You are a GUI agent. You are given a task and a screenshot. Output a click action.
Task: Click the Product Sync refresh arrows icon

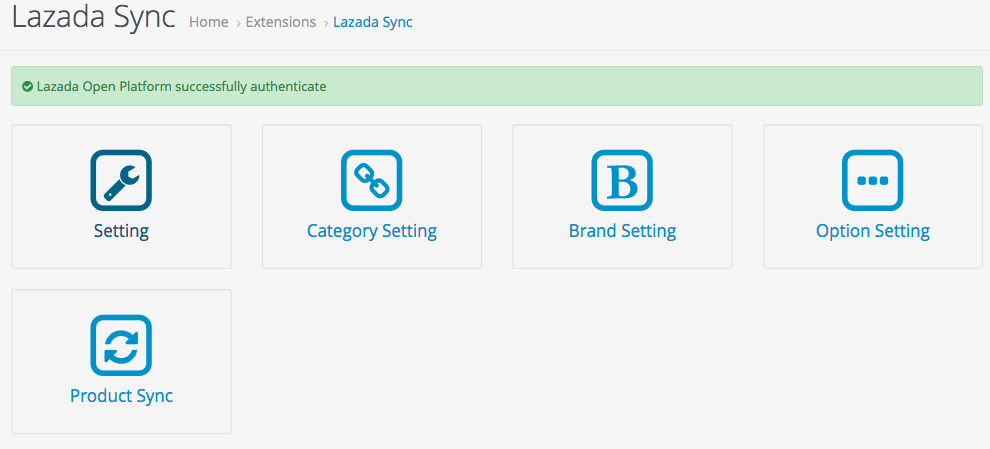pos(121,345)
